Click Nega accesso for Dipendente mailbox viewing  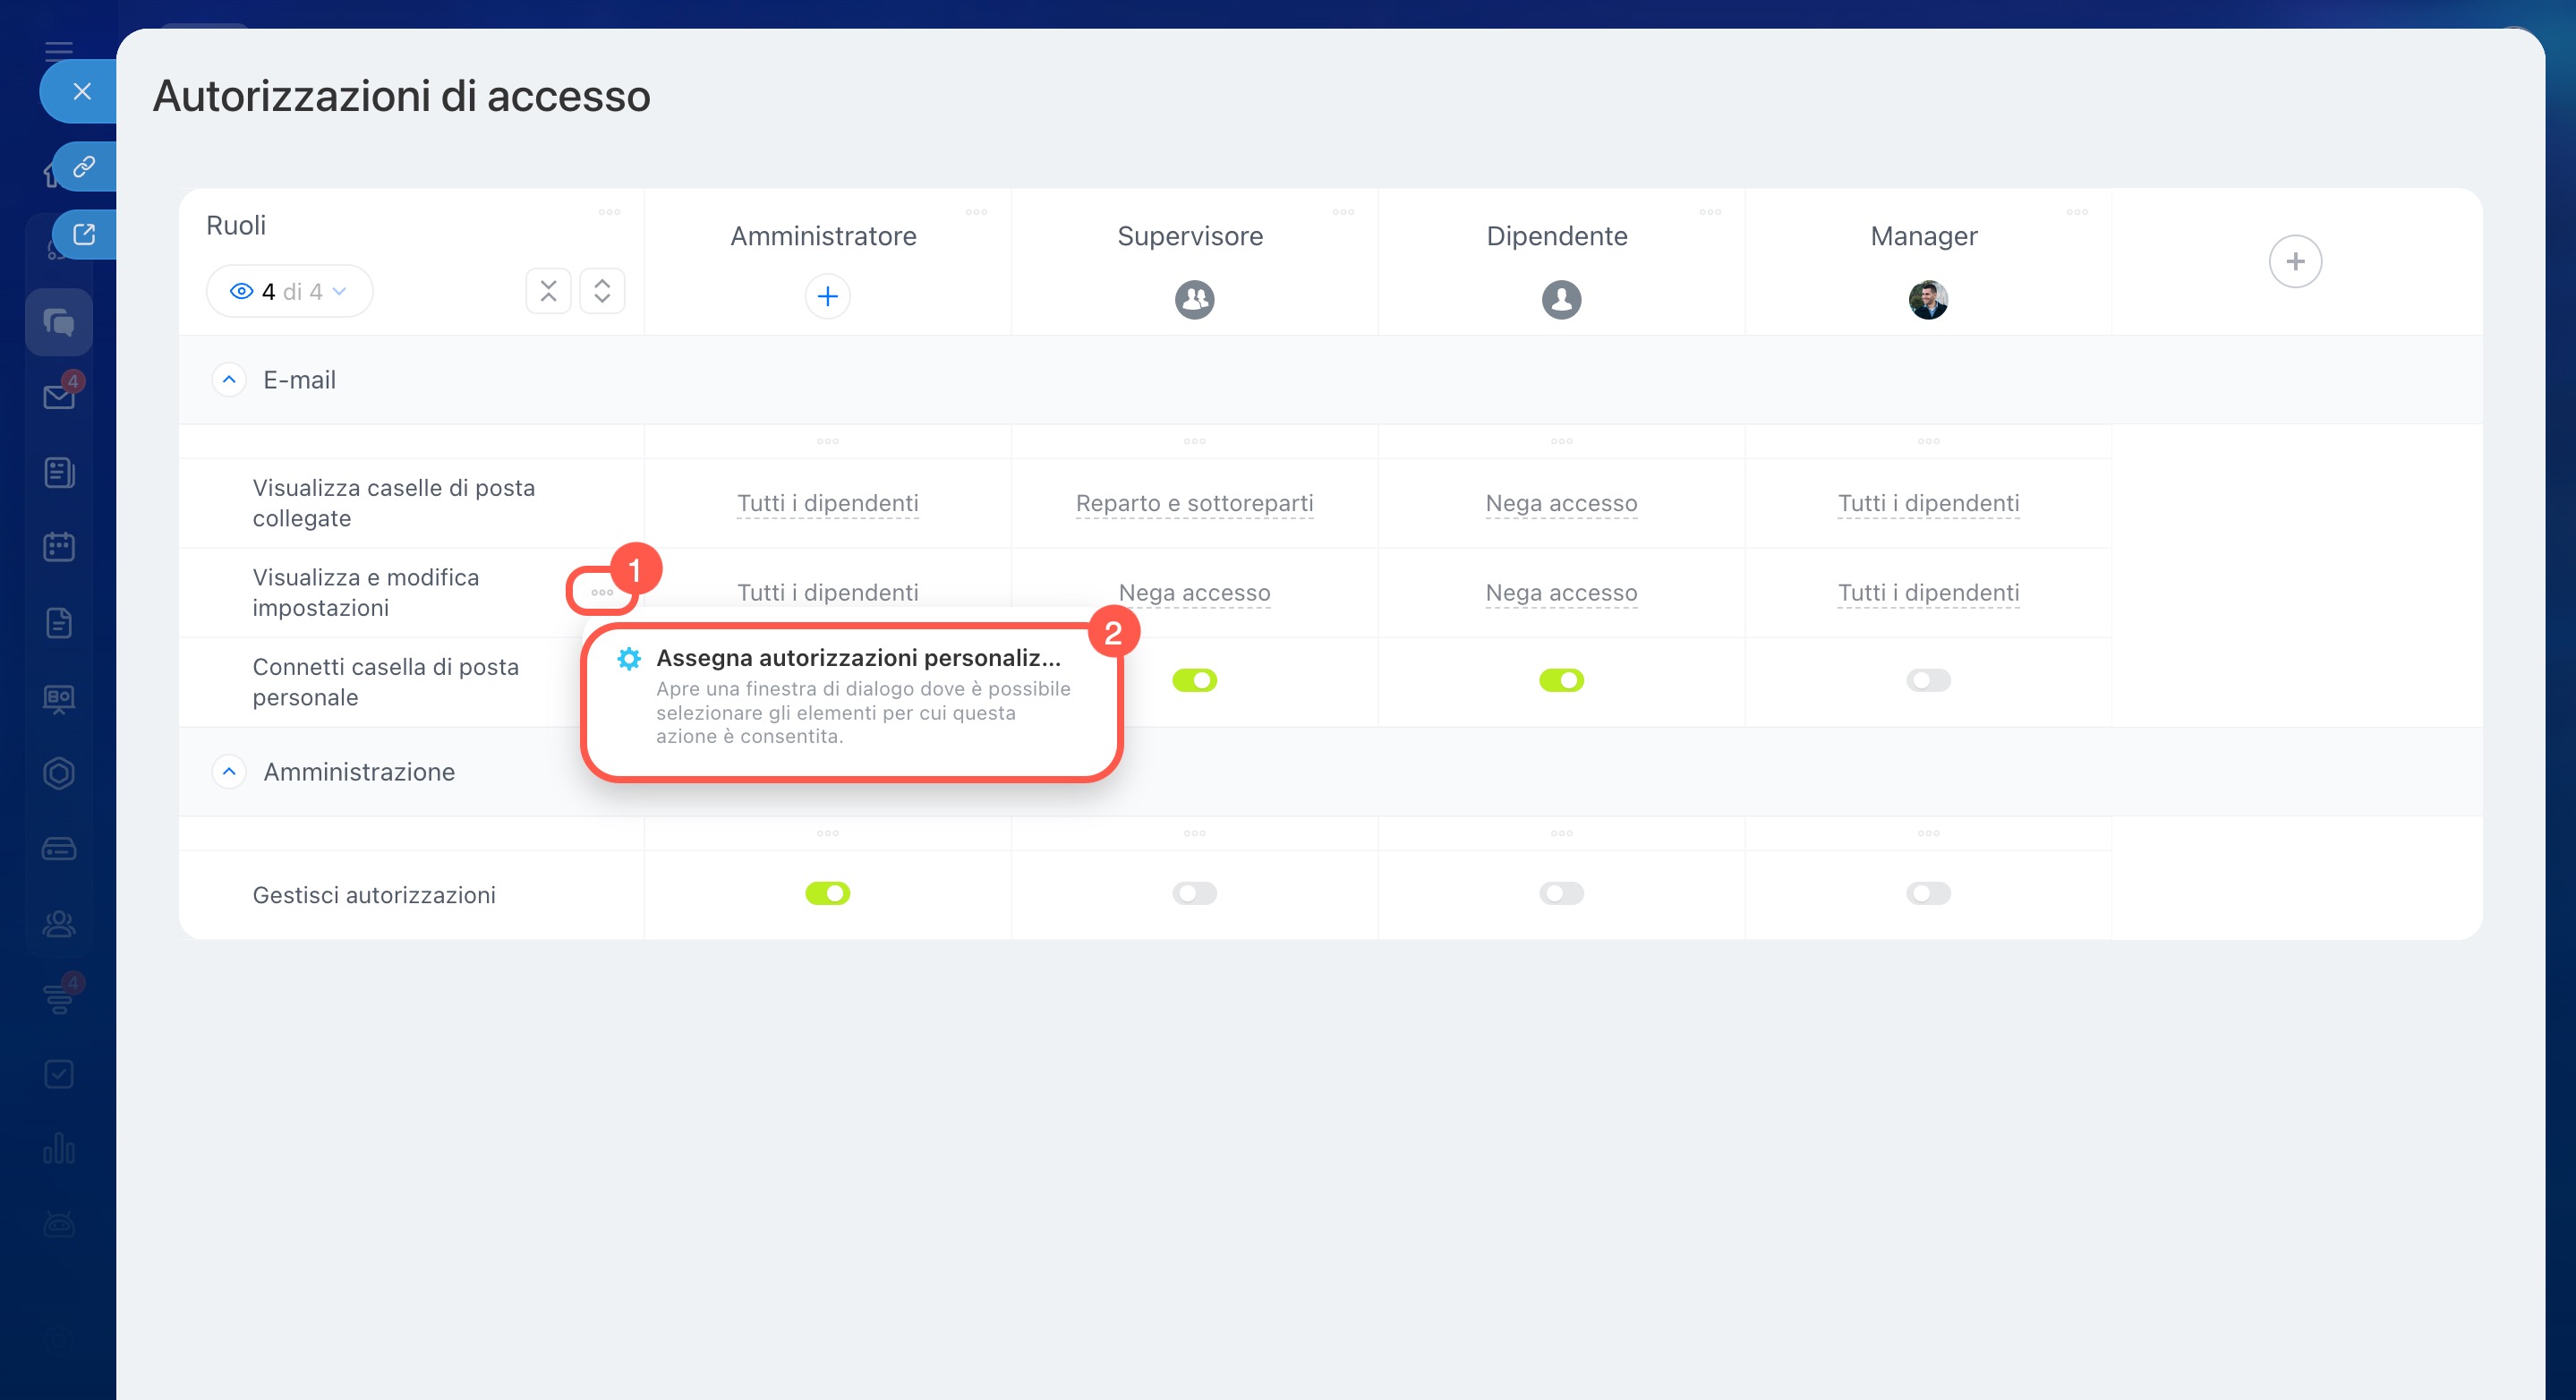click(x=1561, y=503)
